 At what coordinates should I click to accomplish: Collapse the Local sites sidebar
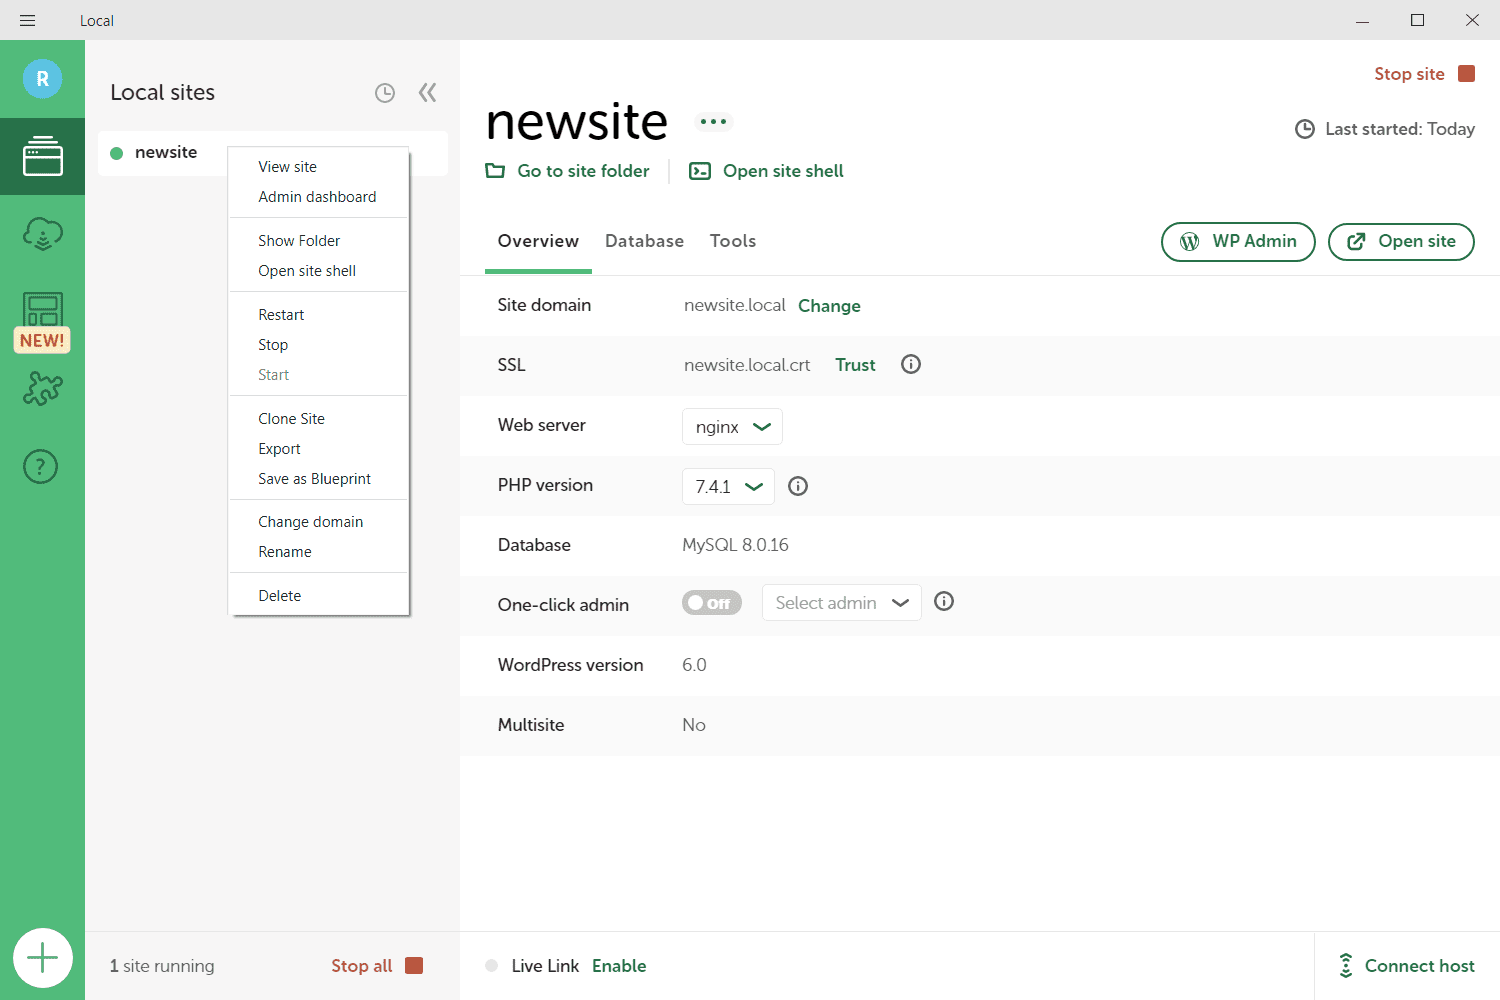[428, 93]
